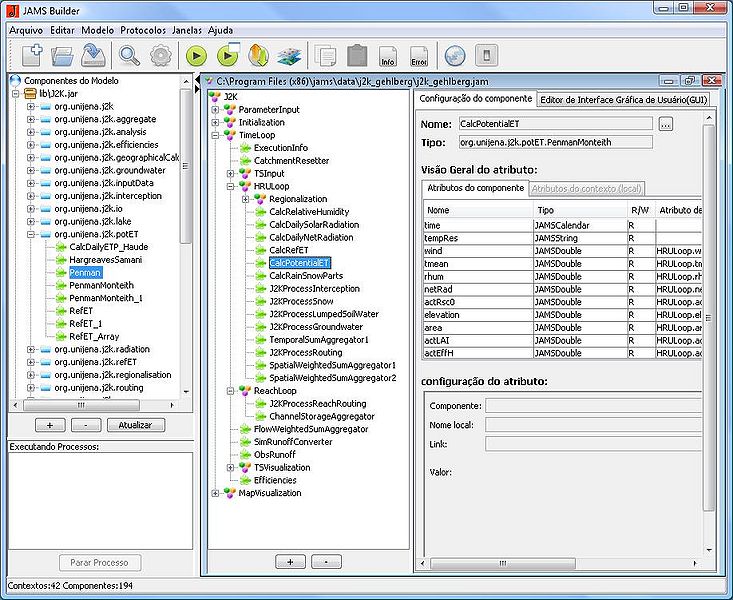Open the Modelo menu
Screen dimensions: 733x600
tap(97, 30)
